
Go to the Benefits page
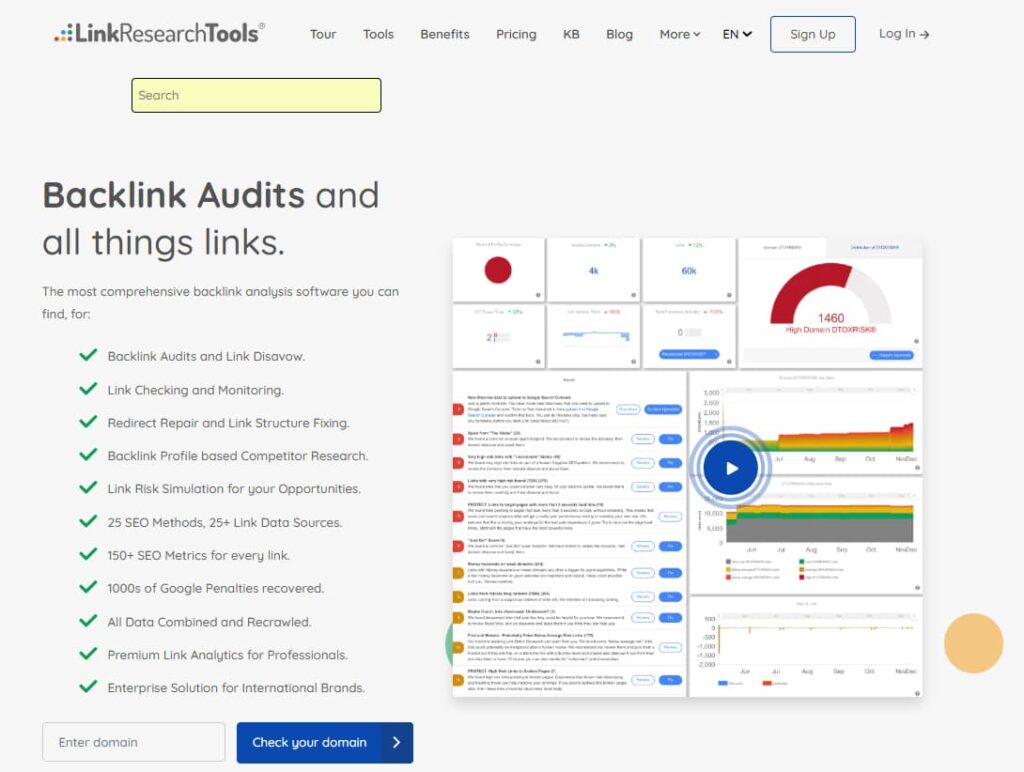coord(445,34)
